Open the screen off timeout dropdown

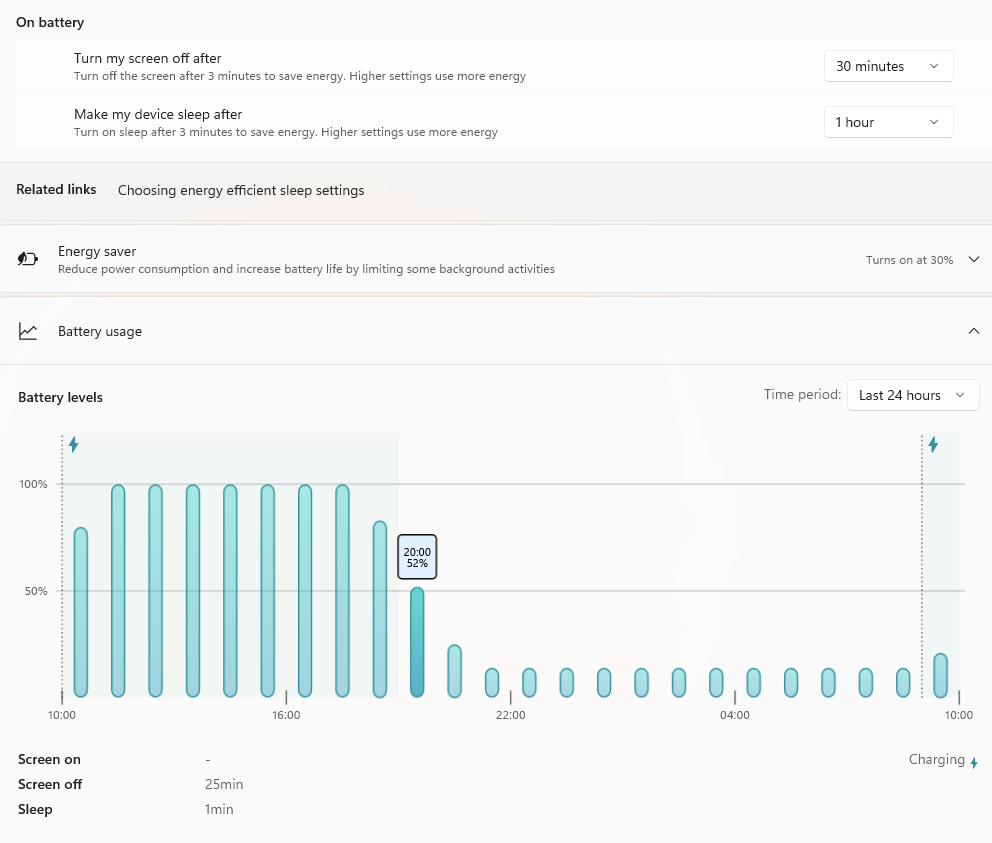pos(888,66)
